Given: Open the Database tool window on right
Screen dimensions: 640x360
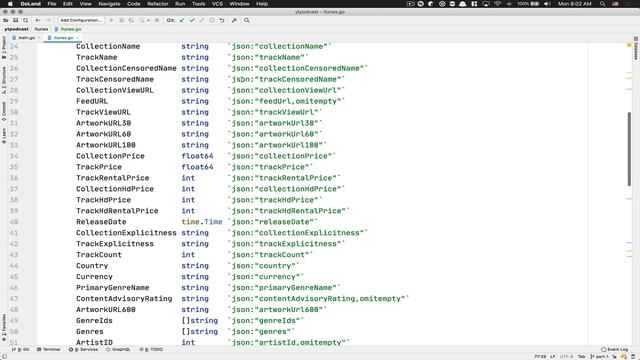Looking at the screenshot, I should tap(636, 47).
